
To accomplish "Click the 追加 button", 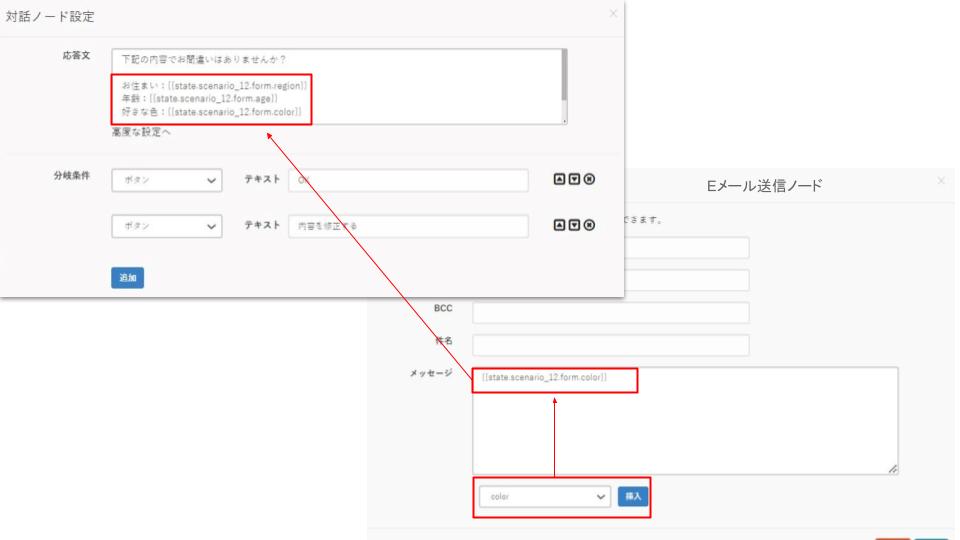I will point(127,277).
